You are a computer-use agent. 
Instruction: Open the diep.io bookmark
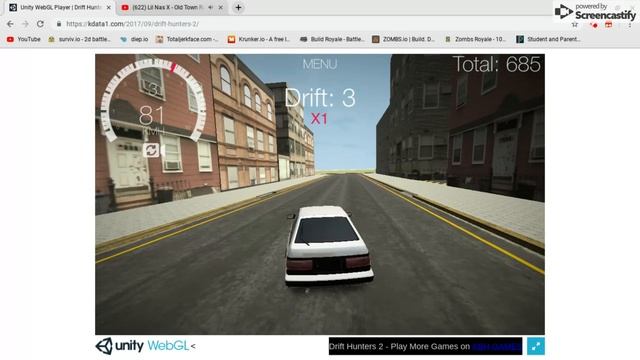pyautogui.click(x=134, y=39)
